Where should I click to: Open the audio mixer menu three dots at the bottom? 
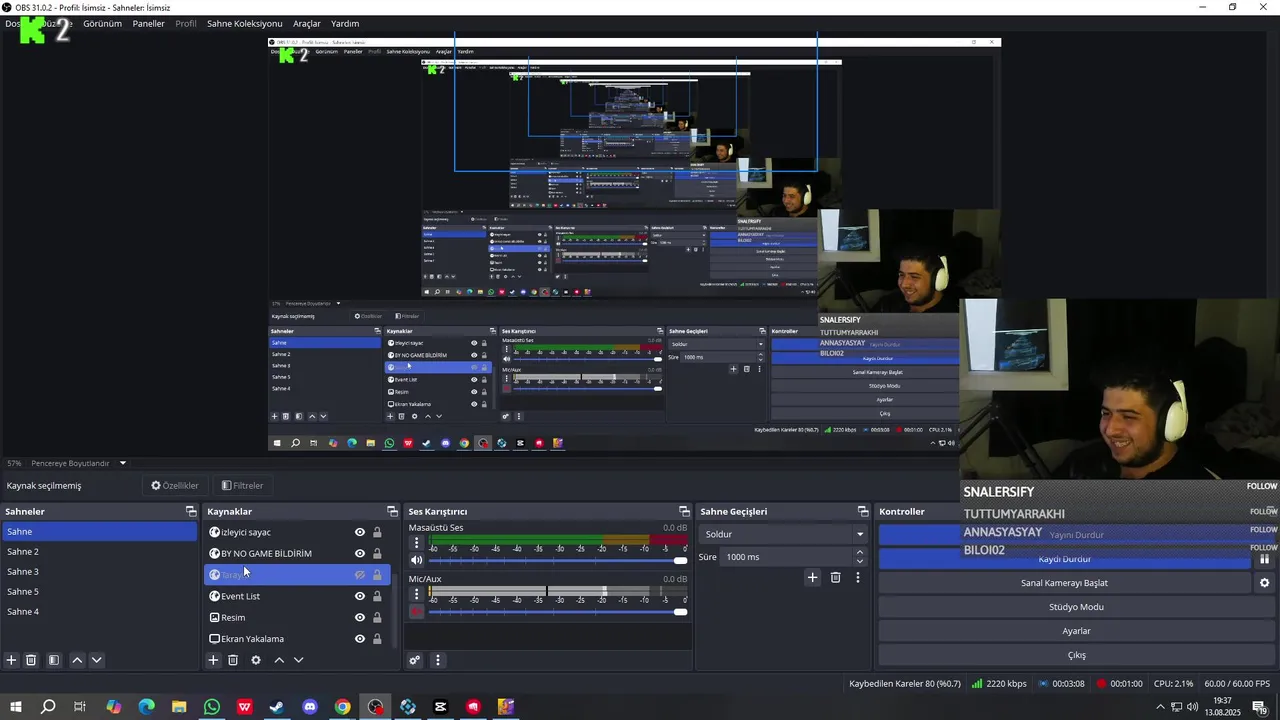[x=437, y=660]
